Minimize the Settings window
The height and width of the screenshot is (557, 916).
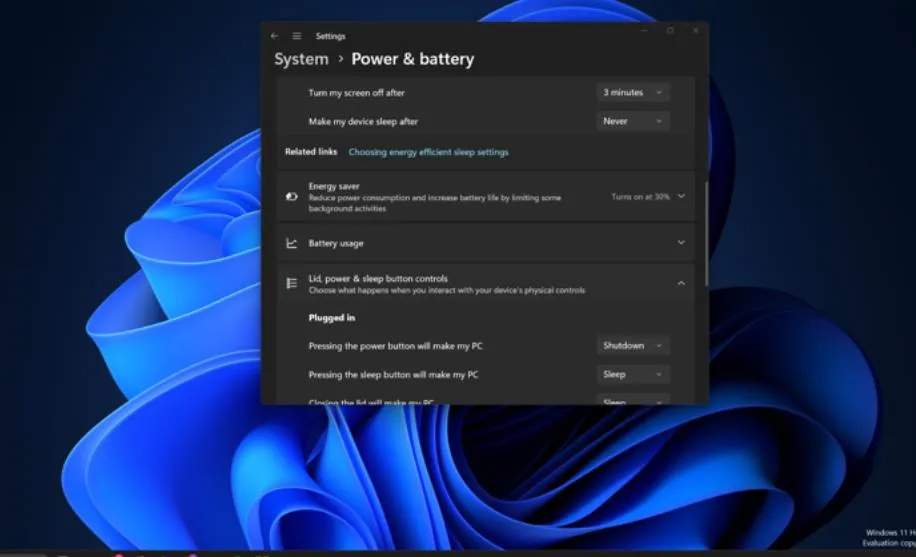(x=644, y=31)
